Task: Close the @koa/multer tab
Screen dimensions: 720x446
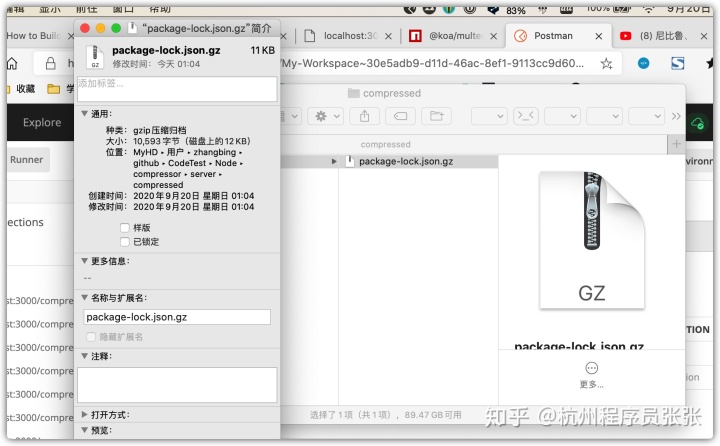Action: pyautogui.click(x=494, y=36)
